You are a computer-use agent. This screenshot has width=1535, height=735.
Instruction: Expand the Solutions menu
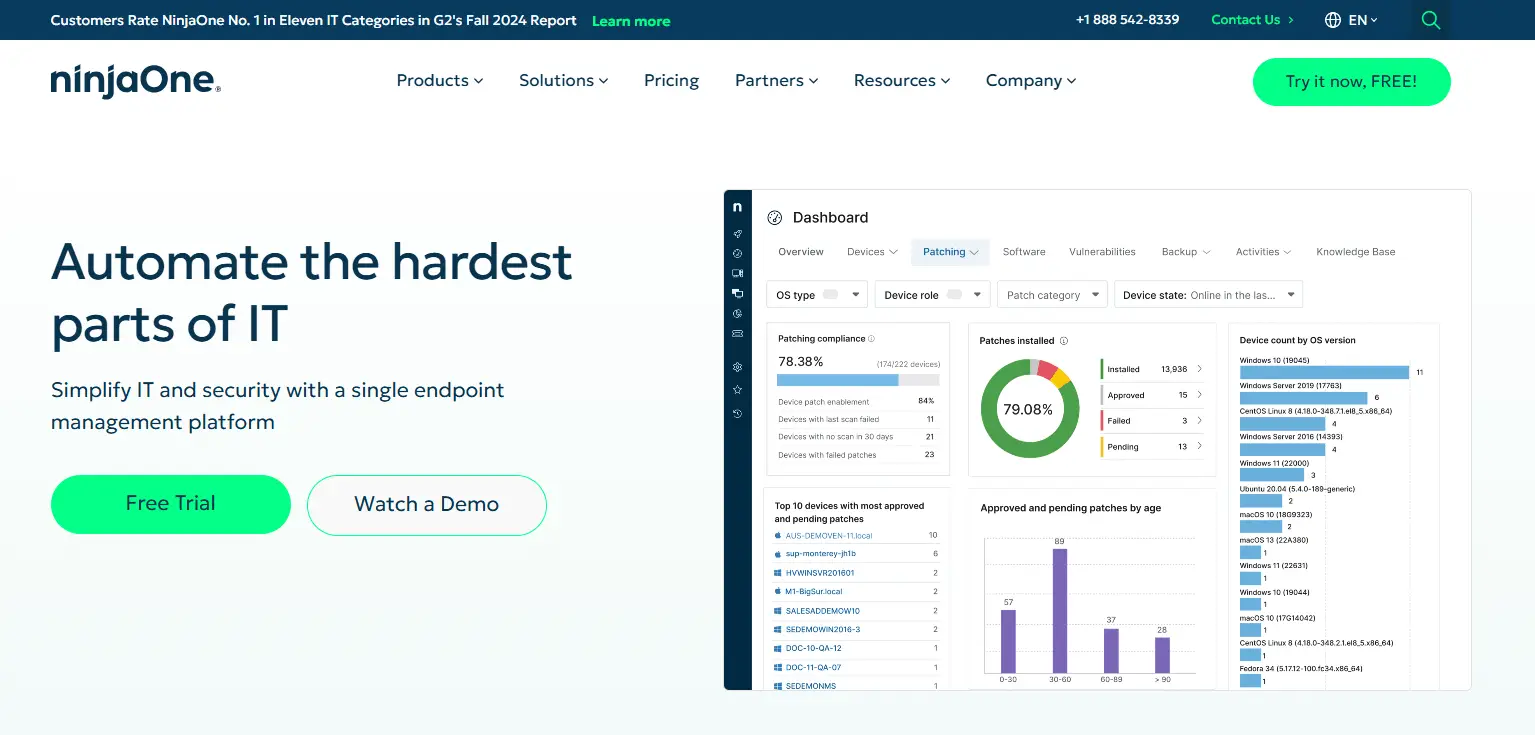(x=564, y=81)
